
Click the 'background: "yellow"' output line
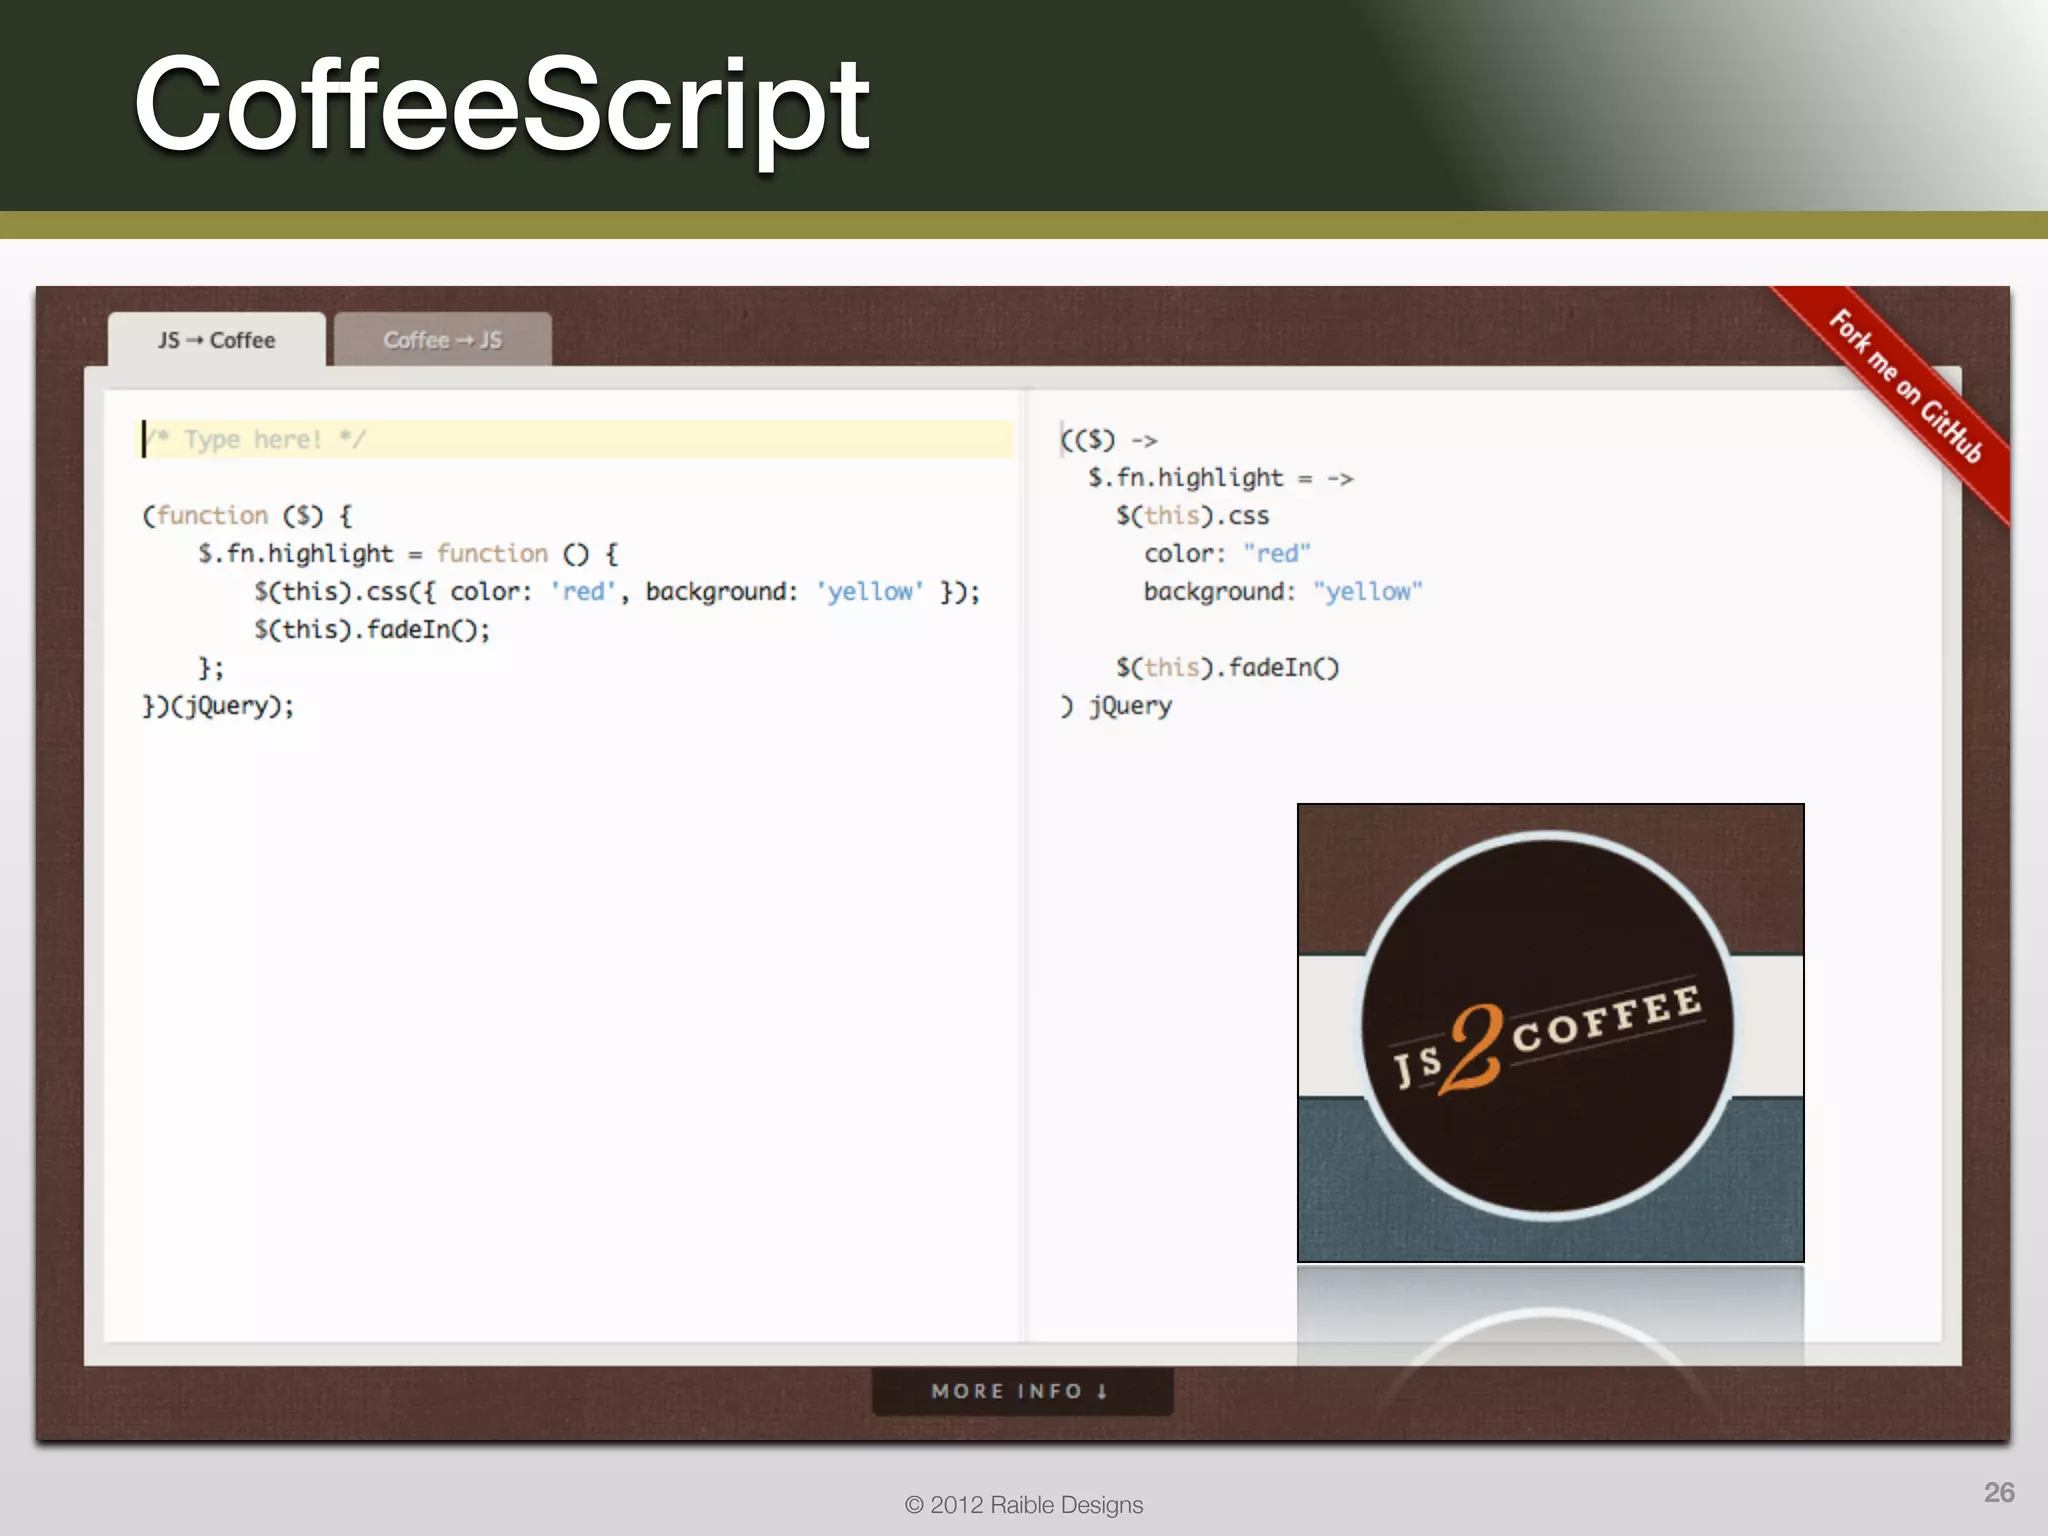(x=1283, y=592)
